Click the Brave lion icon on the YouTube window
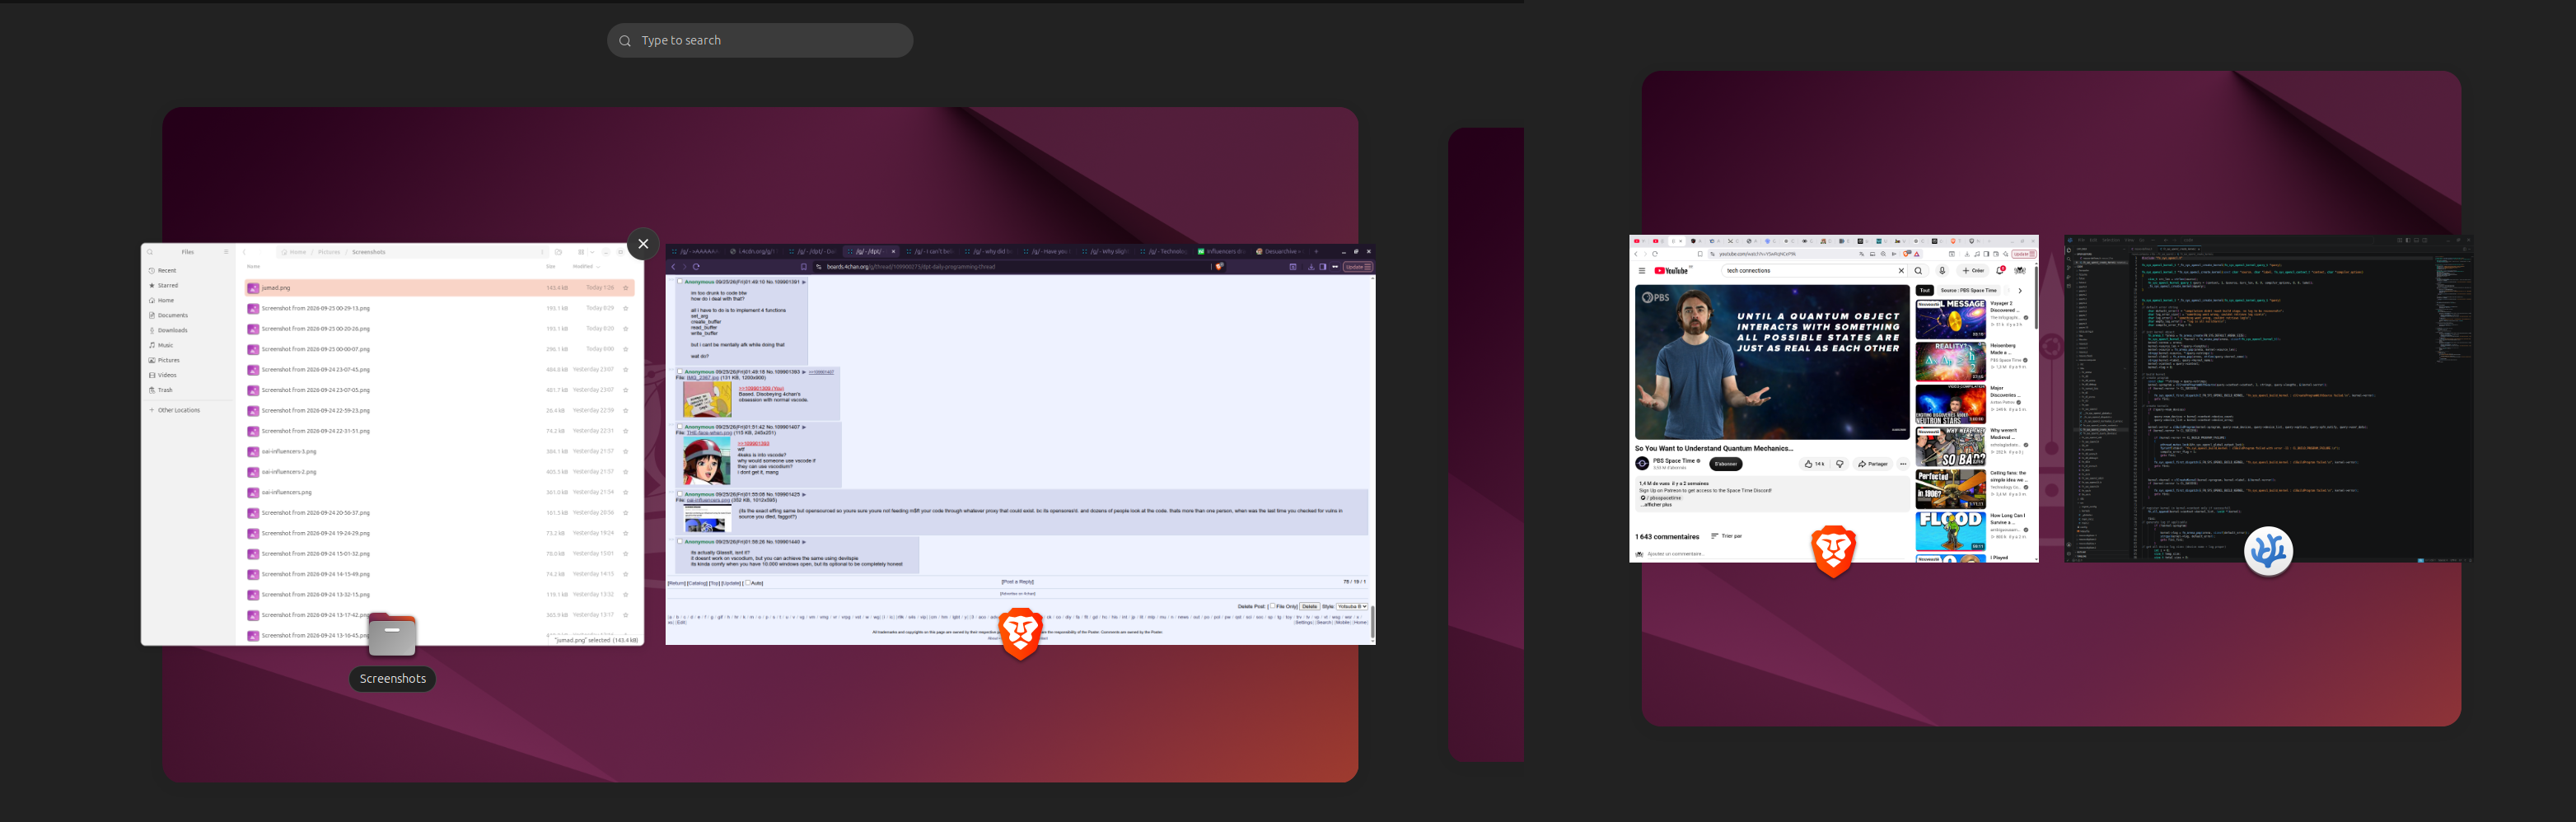2576x822 pixels. click(x=1833, y=551)
